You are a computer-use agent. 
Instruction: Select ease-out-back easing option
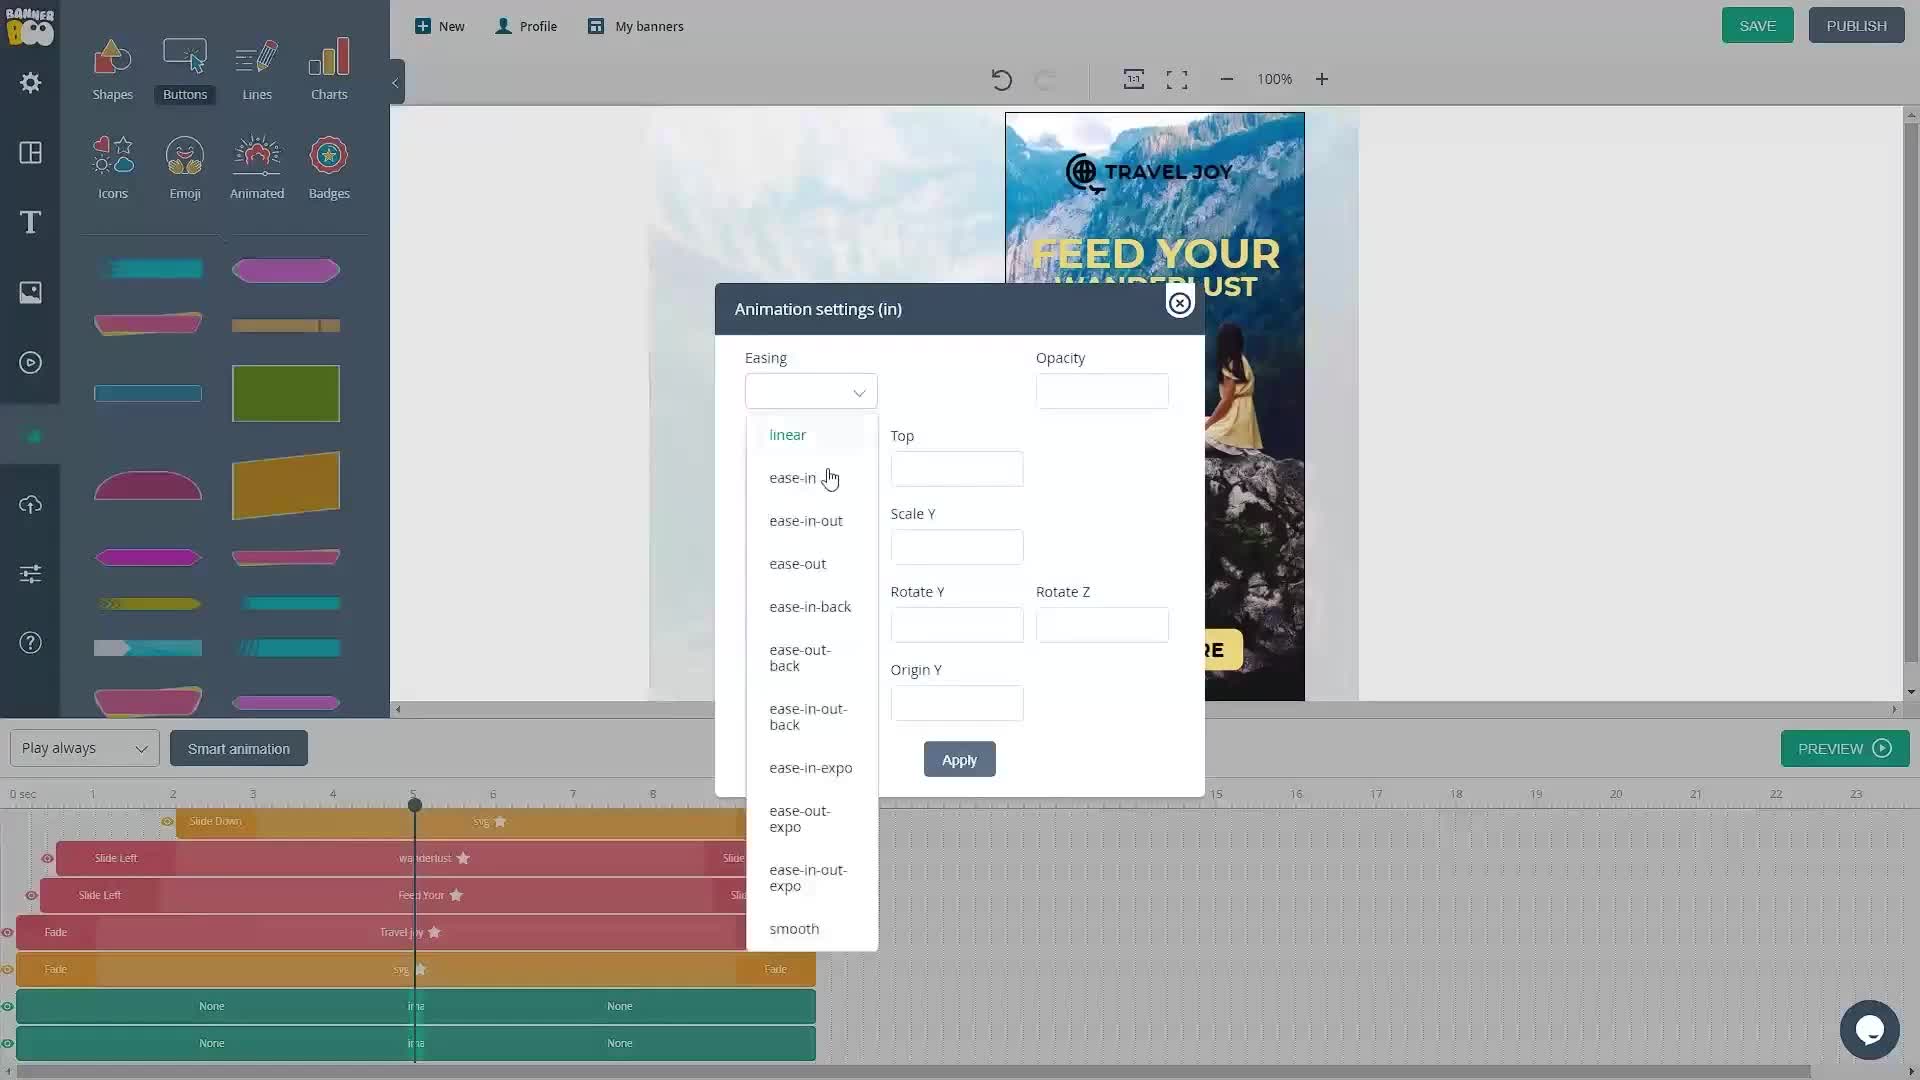tap(812, 658)
